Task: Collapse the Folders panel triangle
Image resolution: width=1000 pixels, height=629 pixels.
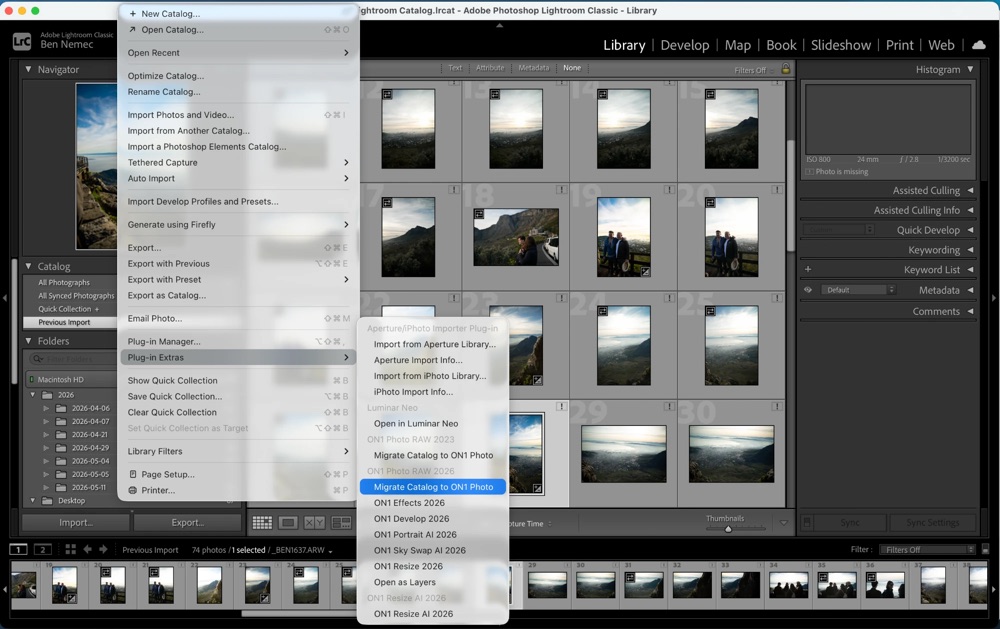Action: tap(28, 341)
